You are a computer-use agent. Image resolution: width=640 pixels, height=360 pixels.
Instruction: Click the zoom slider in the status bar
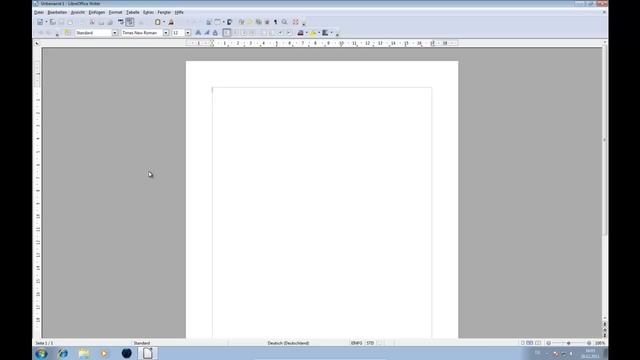[569, 343]
